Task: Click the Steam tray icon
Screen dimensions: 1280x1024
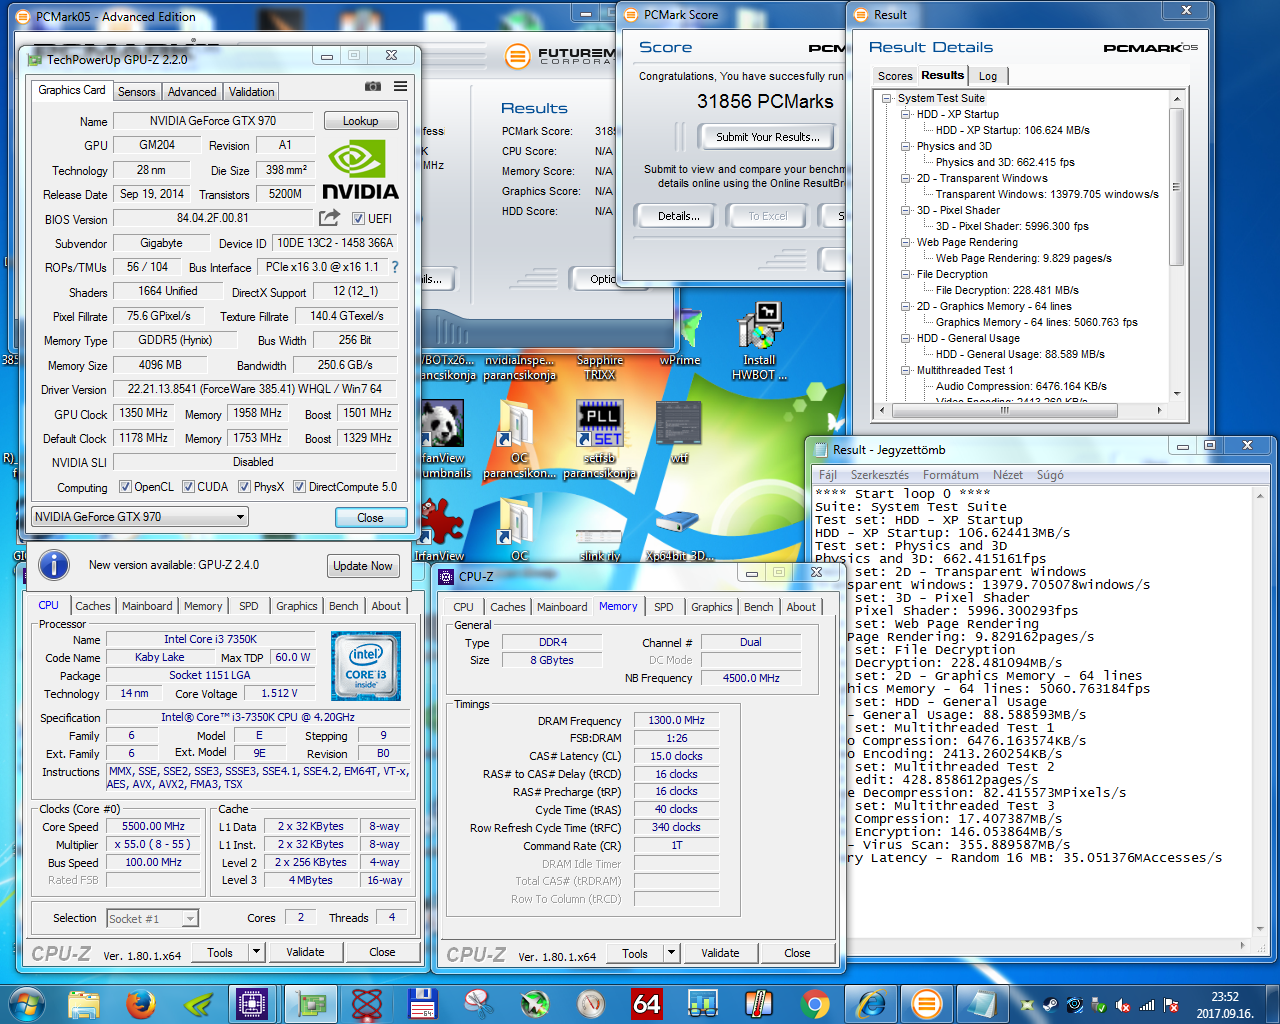Action: (1051, 1005)
